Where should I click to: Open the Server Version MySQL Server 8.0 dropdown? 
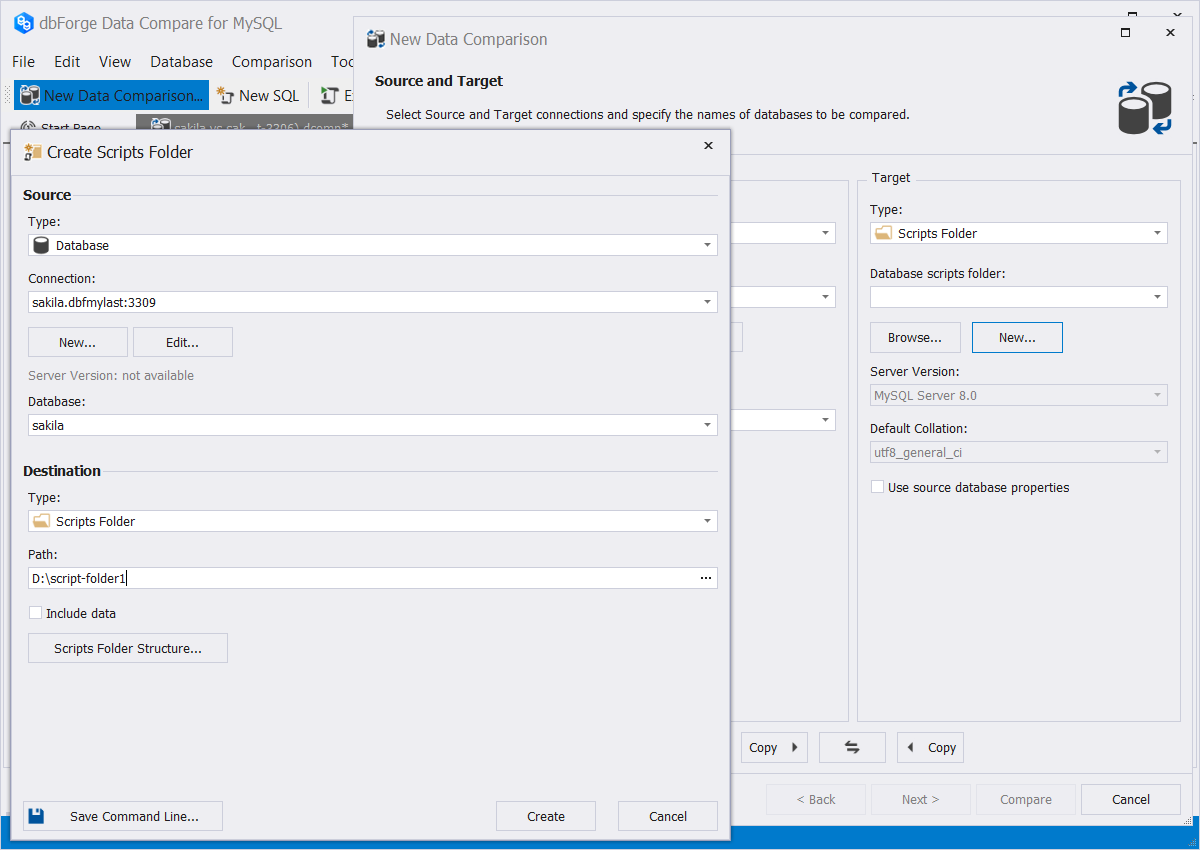coord(1157,395)
